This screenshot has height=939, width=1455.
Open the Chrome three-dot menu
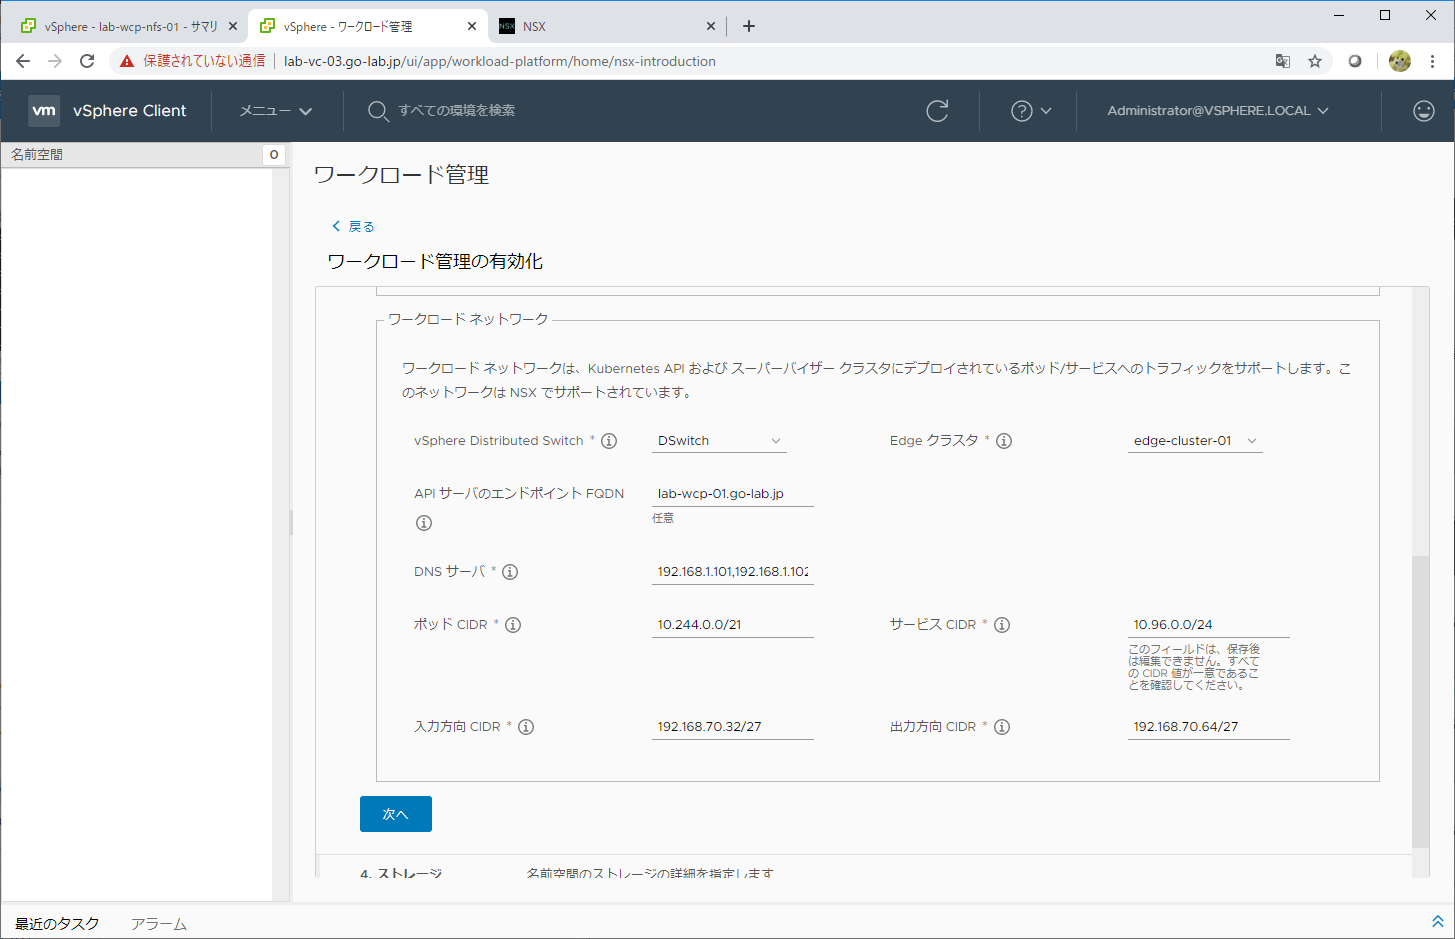pyautogui.click(x=1432, y=61)
